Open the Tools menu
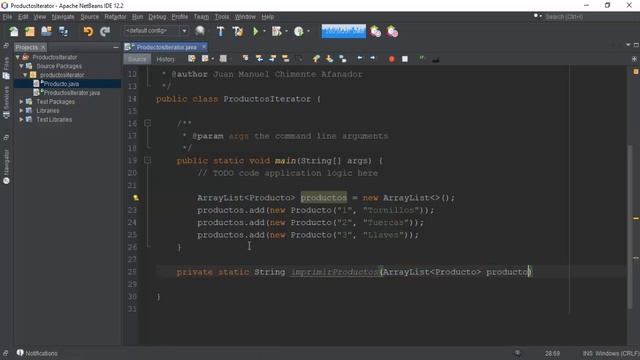The height and width of the screenshot is (360, 640). 222,17
